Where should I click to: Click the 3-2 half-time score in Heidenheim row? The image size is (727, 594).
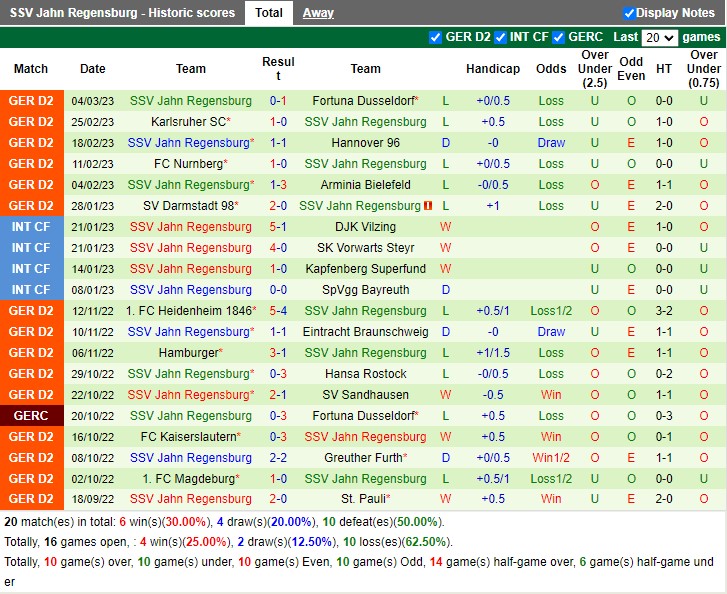click(x=664, y=311)
